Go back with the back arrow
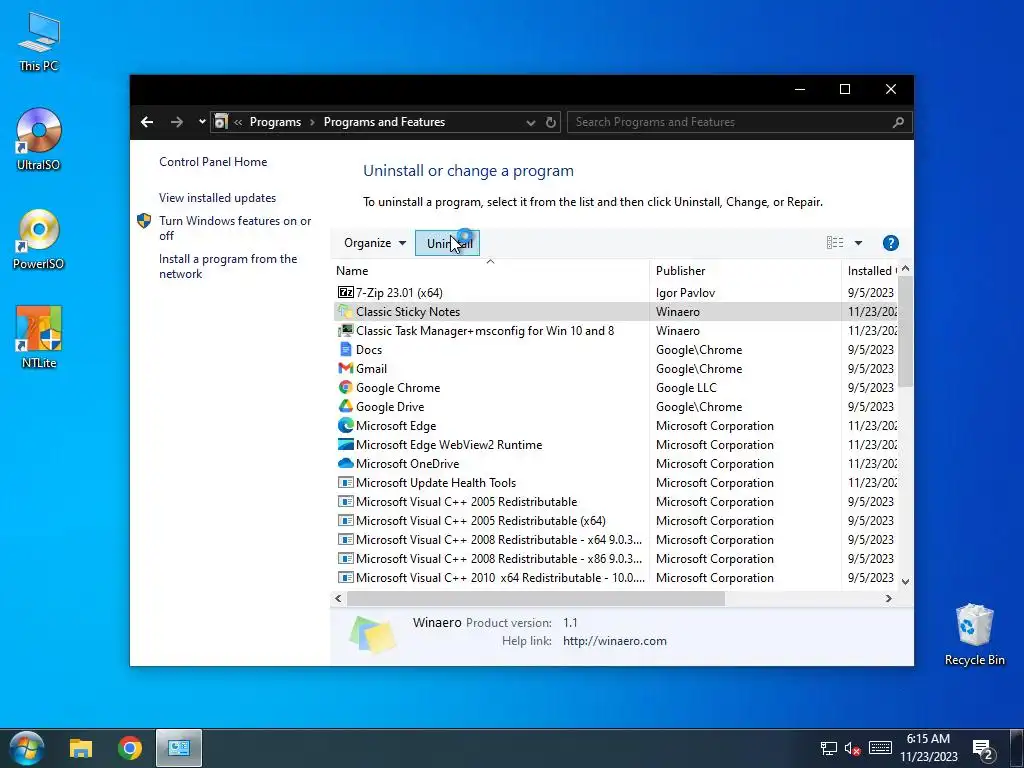 pos(147,122)
